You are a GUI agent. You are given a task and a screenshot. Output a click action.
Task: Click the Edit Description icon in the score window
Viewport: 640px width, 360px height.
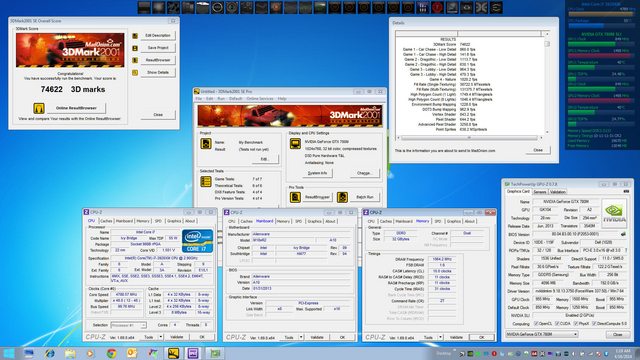[x=135, y=36]
